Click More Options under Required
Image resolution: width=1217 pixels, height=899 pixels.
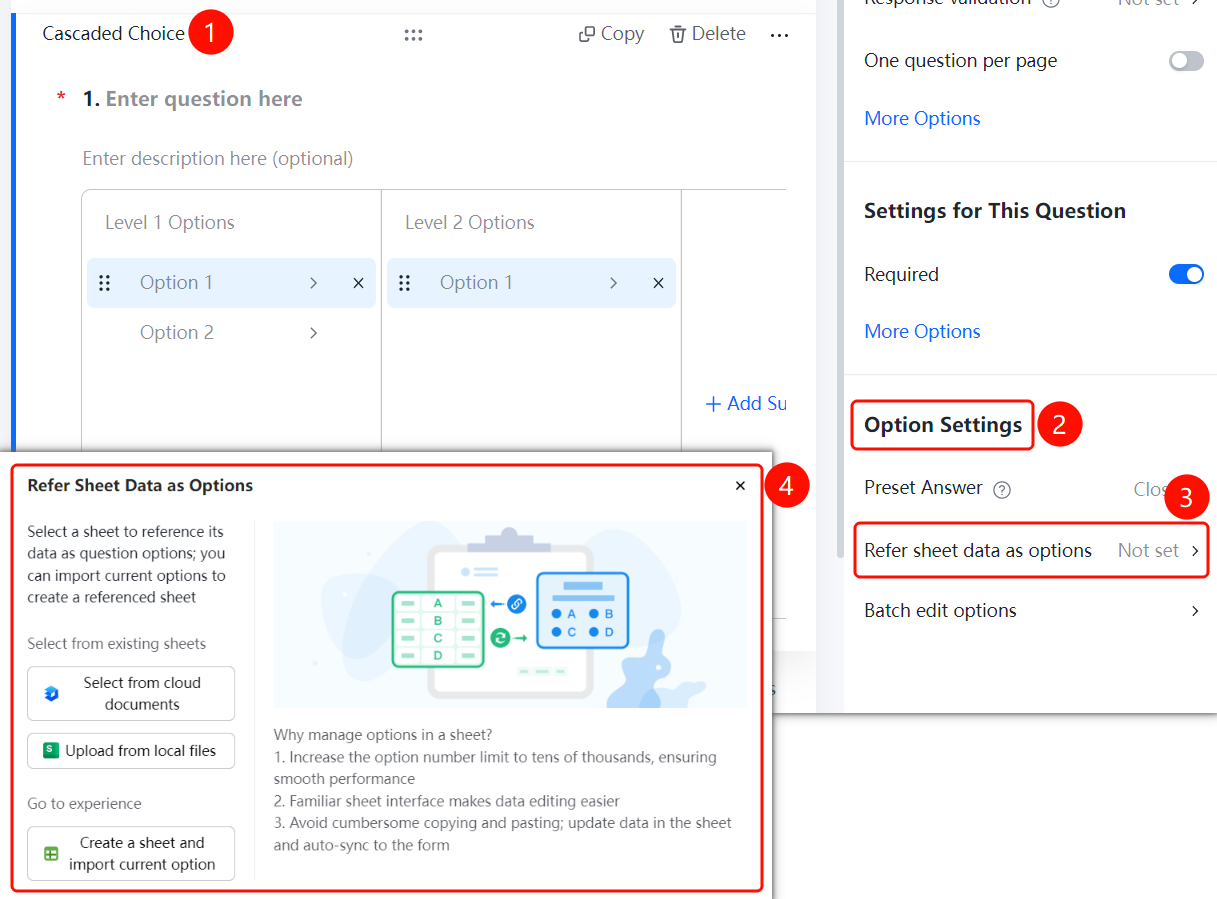(x=922, y=331)
